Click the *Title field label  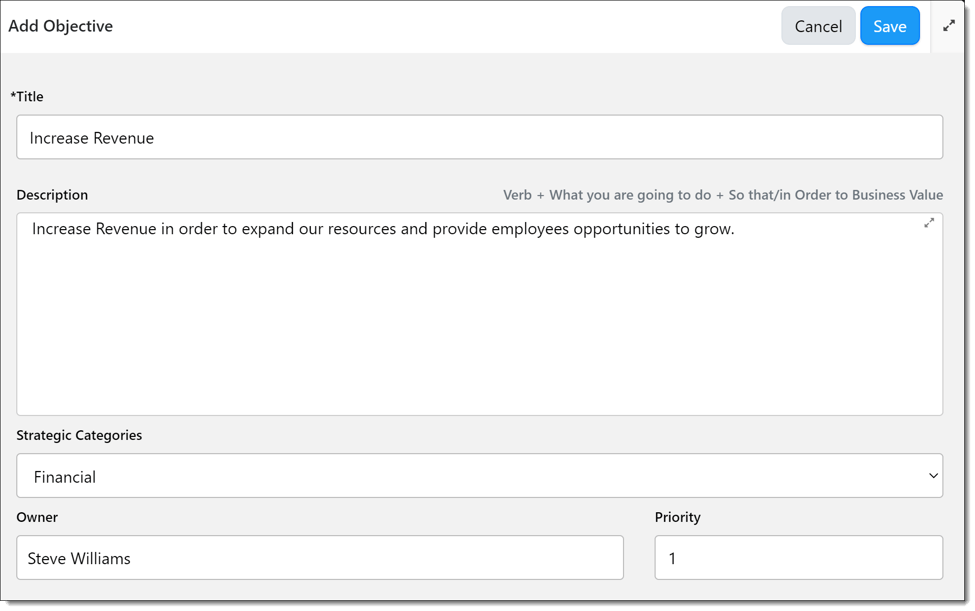pos(29,96)
